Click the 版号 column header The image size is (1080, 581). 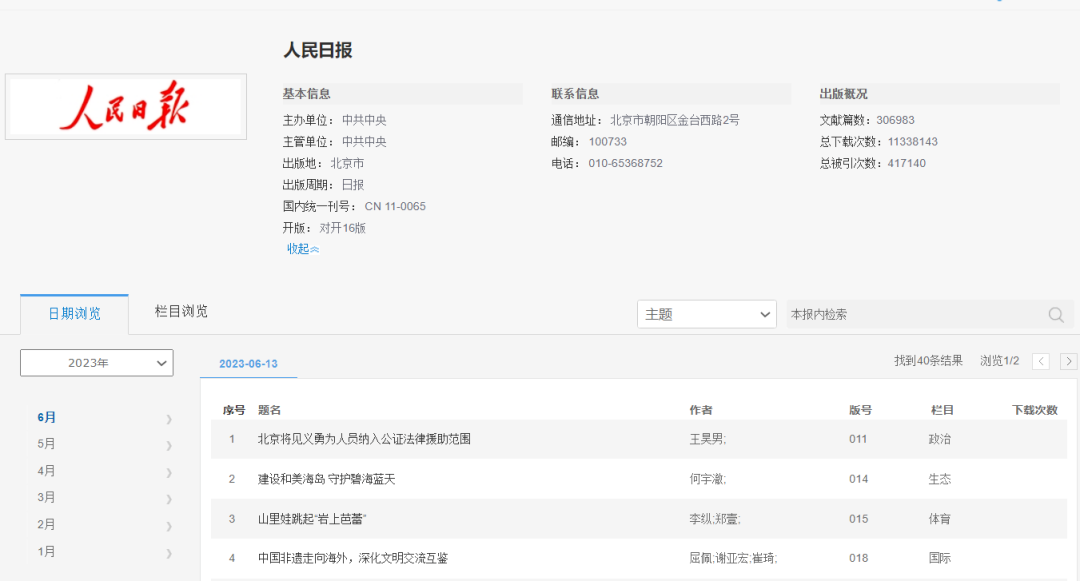pyautogui.click(x=860, y=410)
